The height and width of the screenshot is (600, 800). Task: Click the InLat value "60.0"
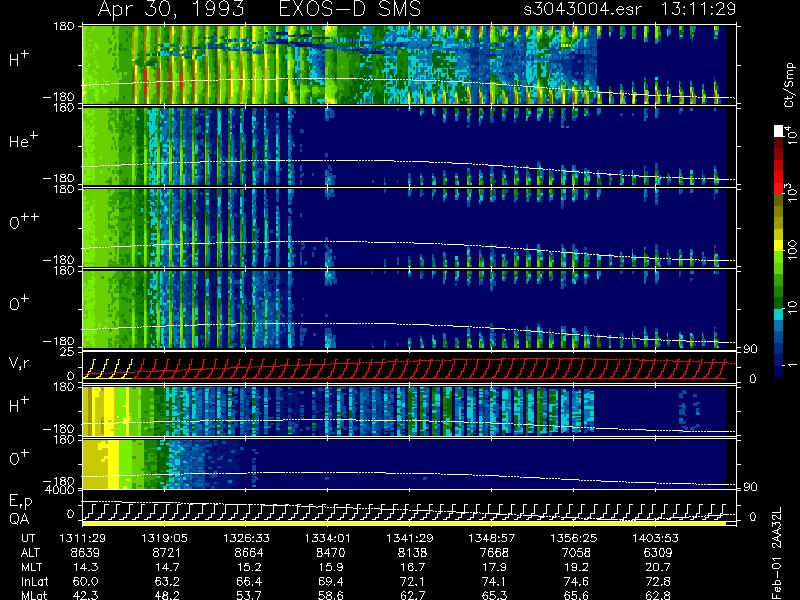click(x=86, y=581)
